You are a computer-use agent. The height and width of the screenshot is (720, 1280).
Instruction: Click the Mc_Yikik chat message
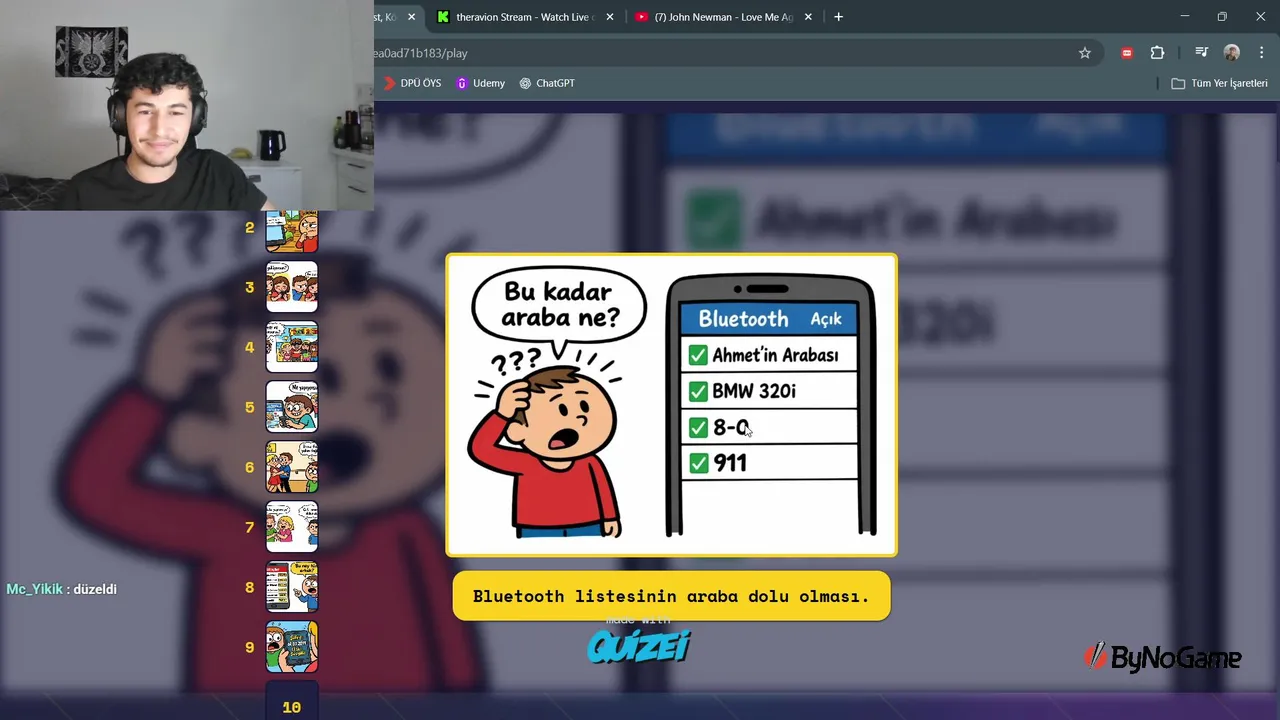[x=62, y=589]
